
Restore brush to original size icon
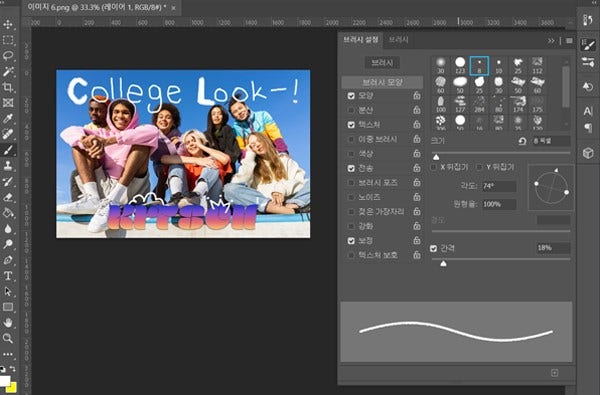tap(522, 141)
